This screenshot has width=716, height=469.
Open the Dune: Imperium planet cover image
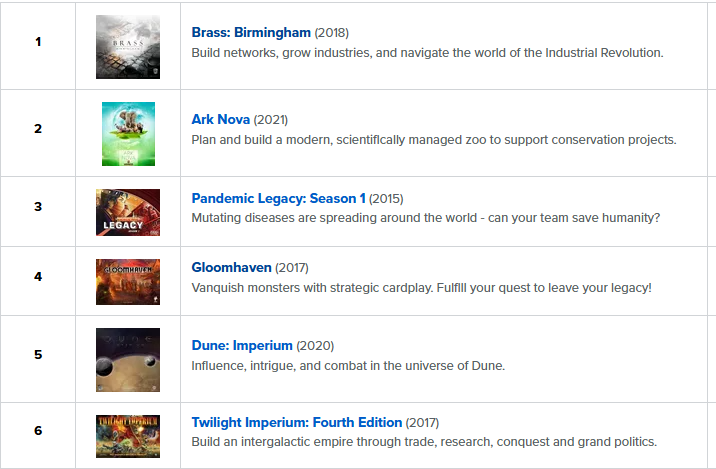click(127, 360)
